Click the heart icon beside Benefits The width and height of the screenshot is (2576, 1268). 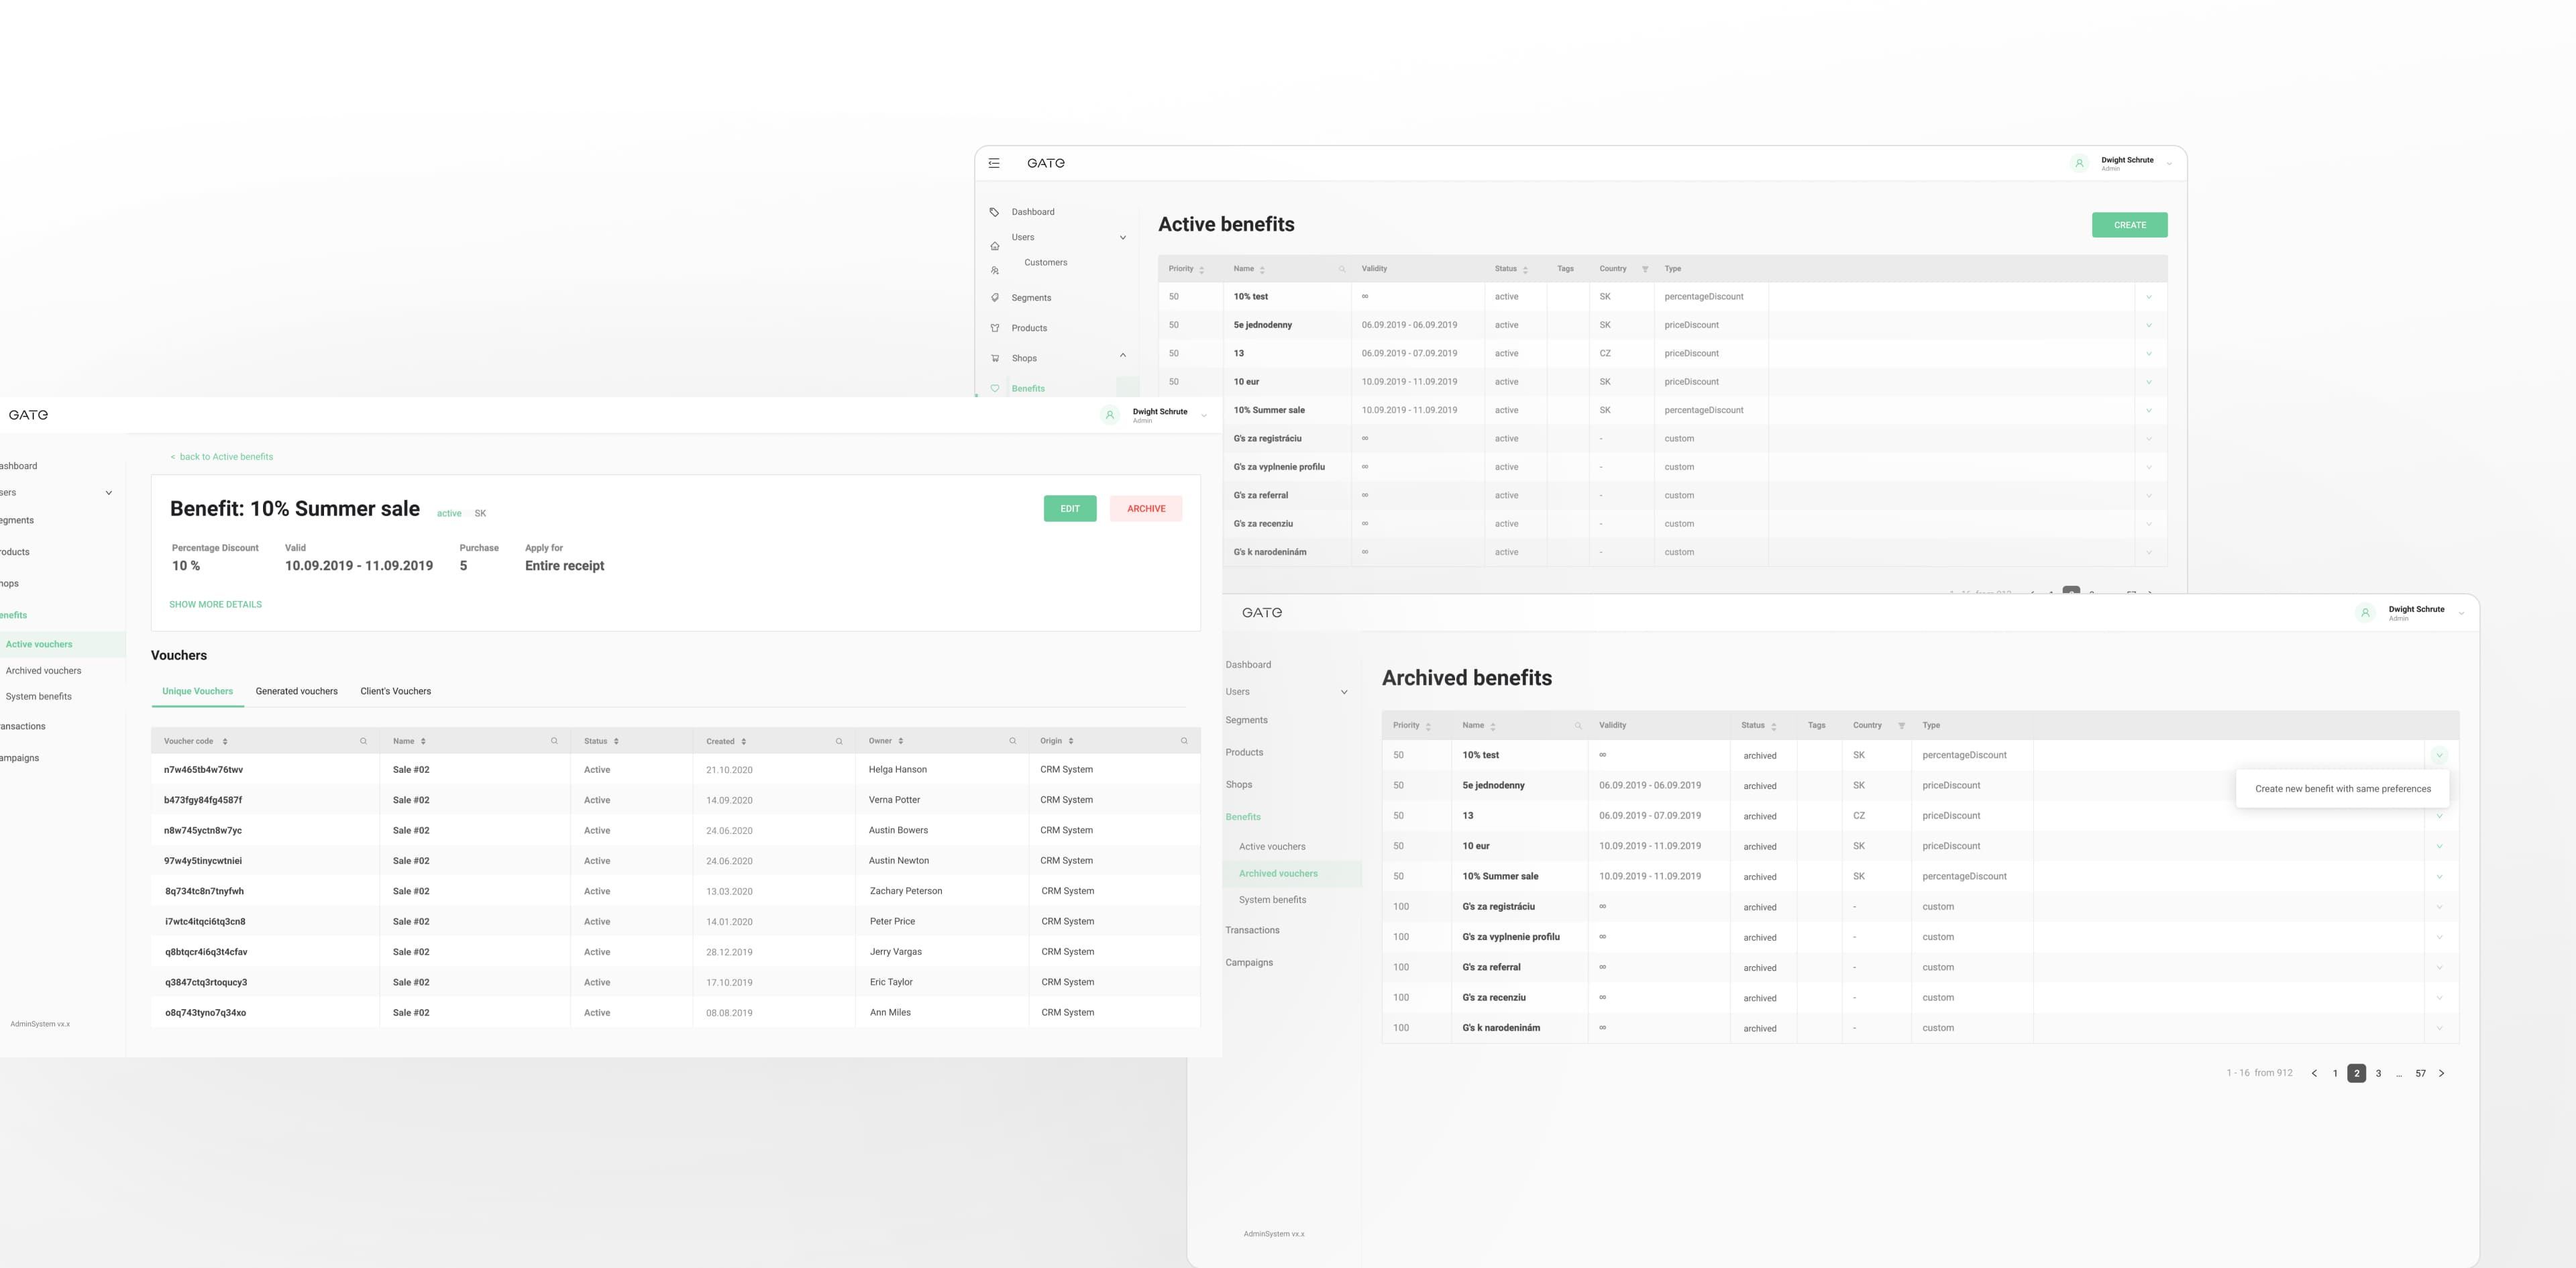(994, 388)
